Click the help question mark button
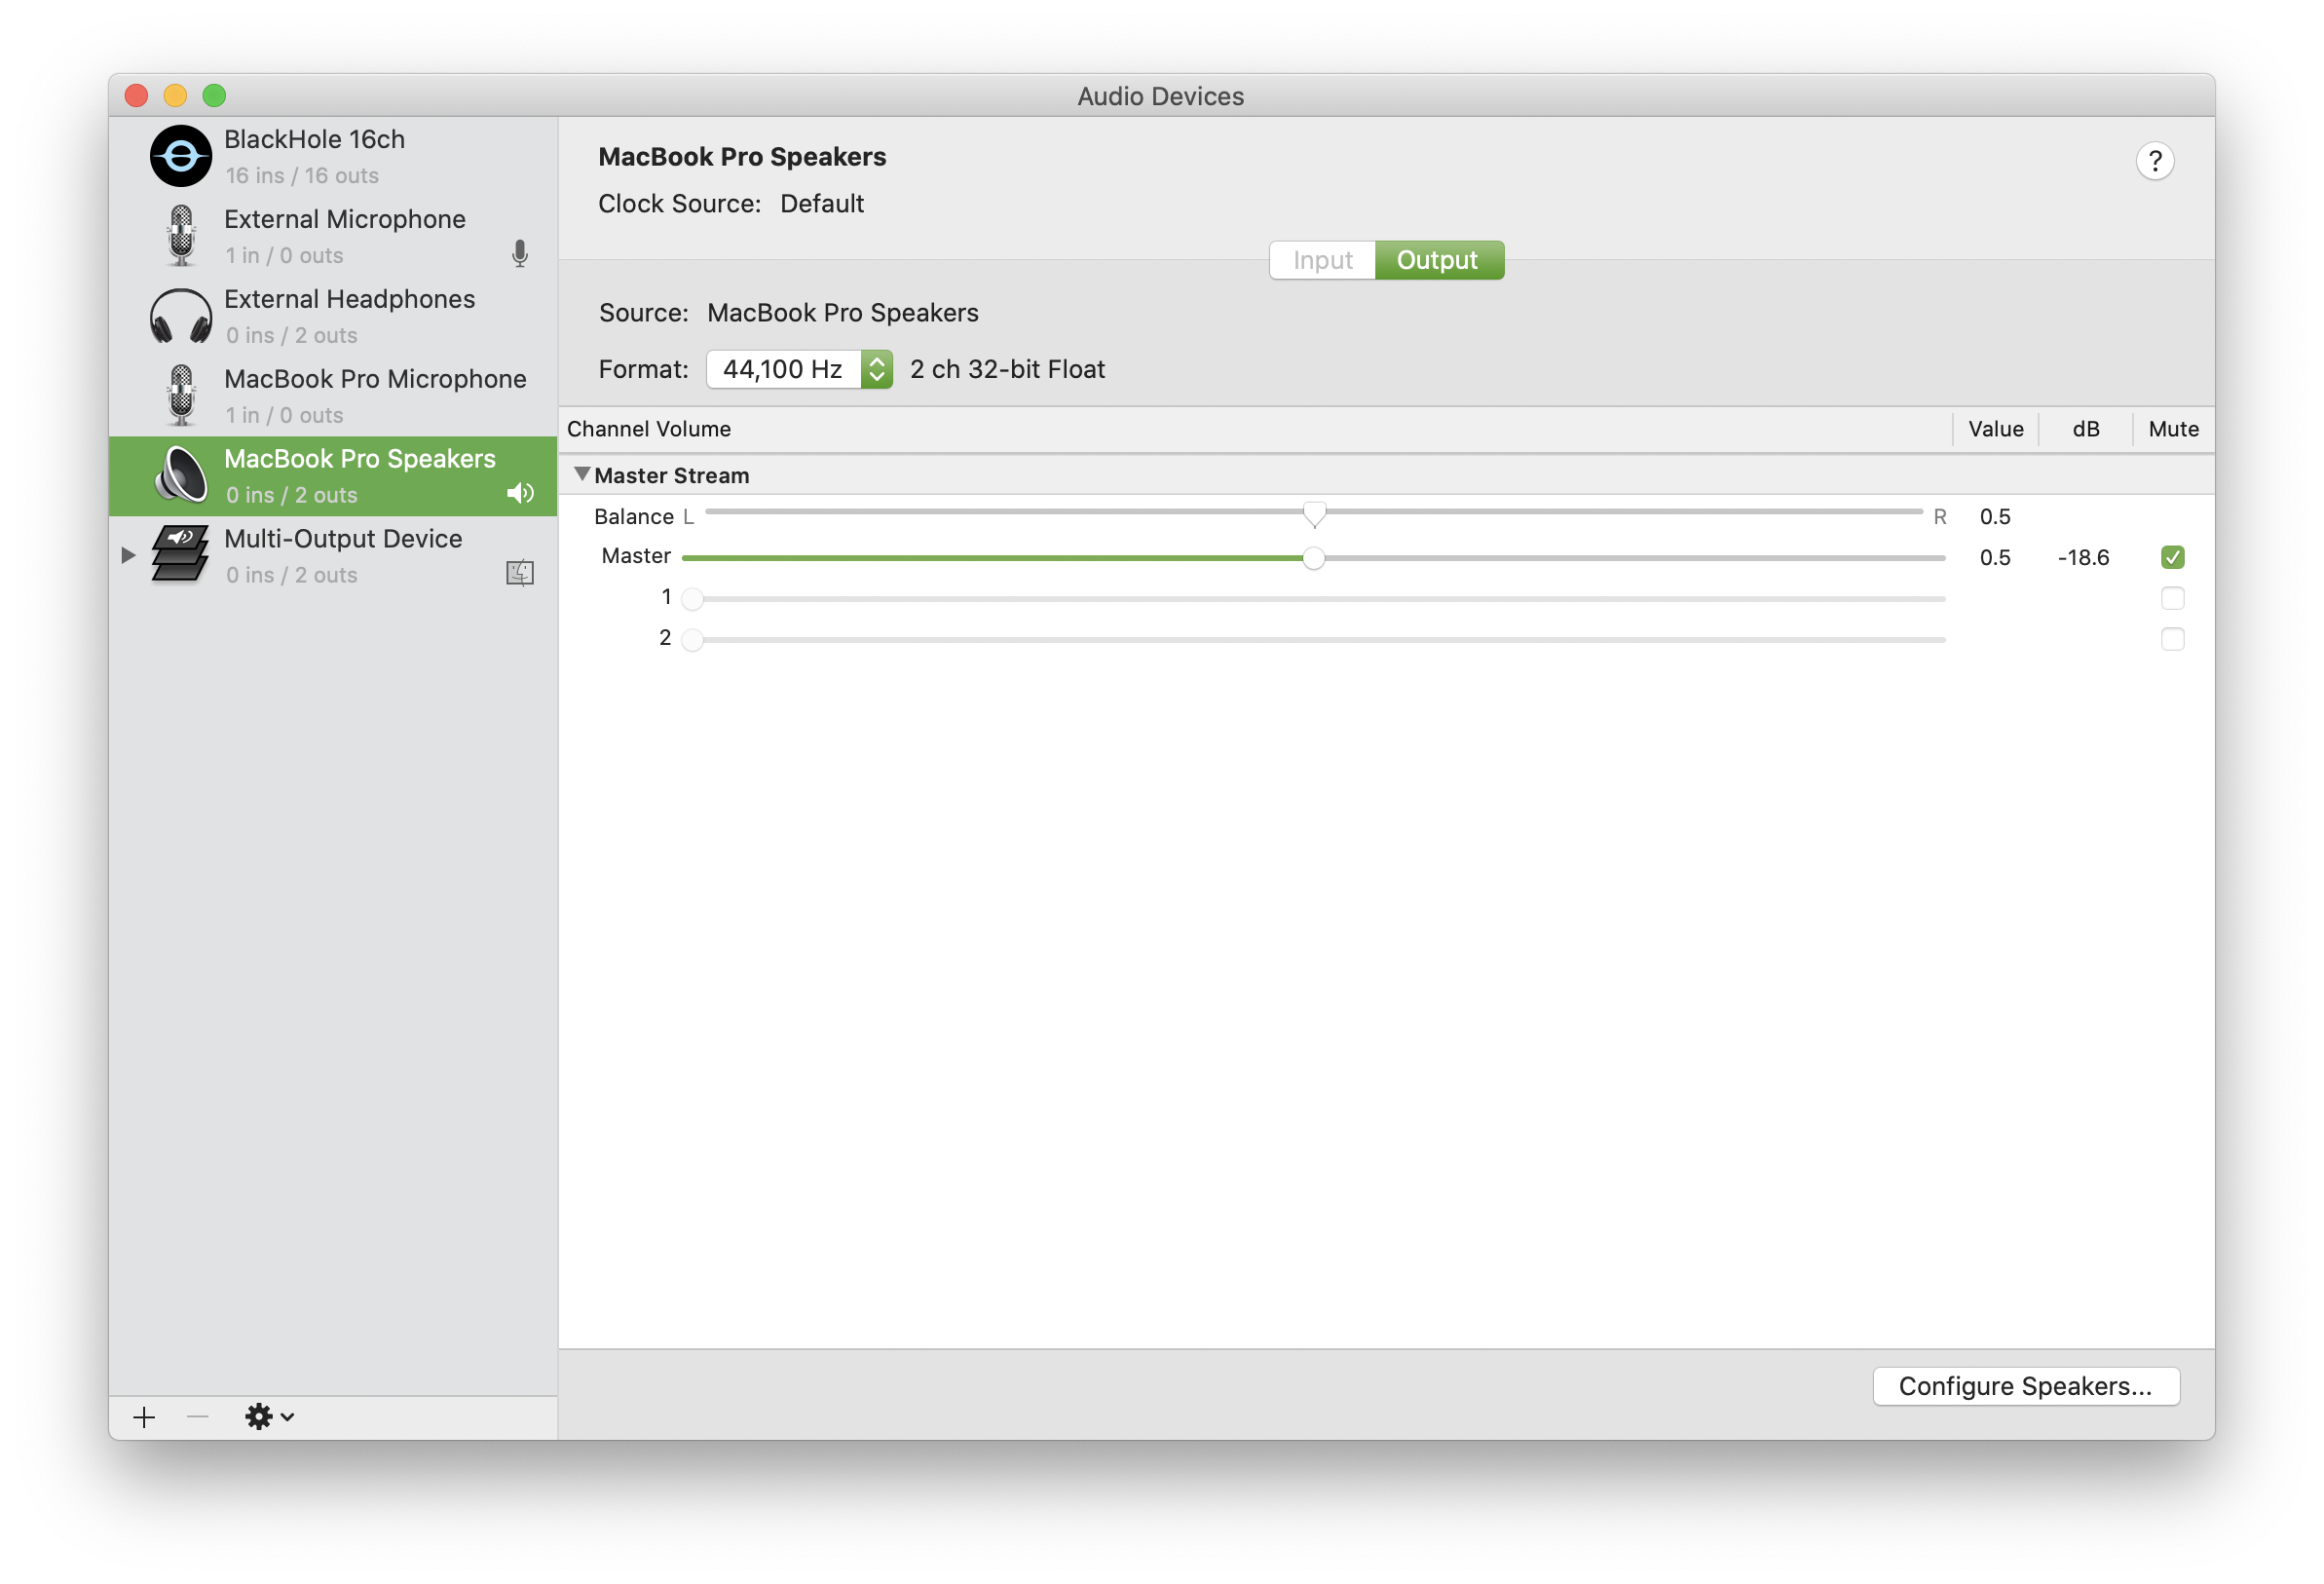2324x1584 pixels. click(x=2155, y=161)
